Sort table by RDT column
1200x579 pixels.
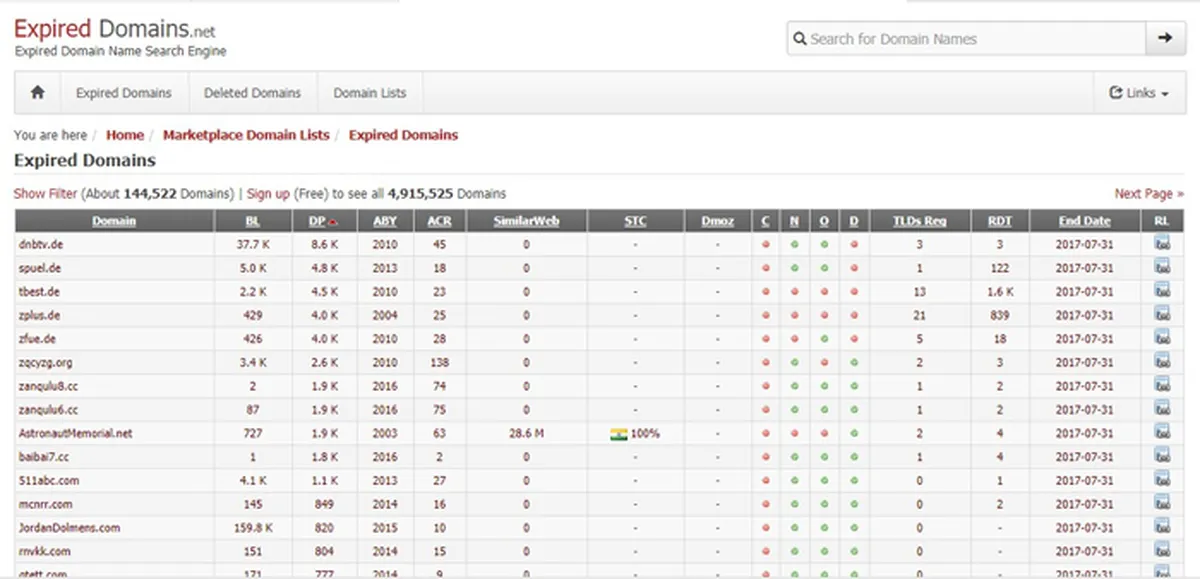point(999,221)
